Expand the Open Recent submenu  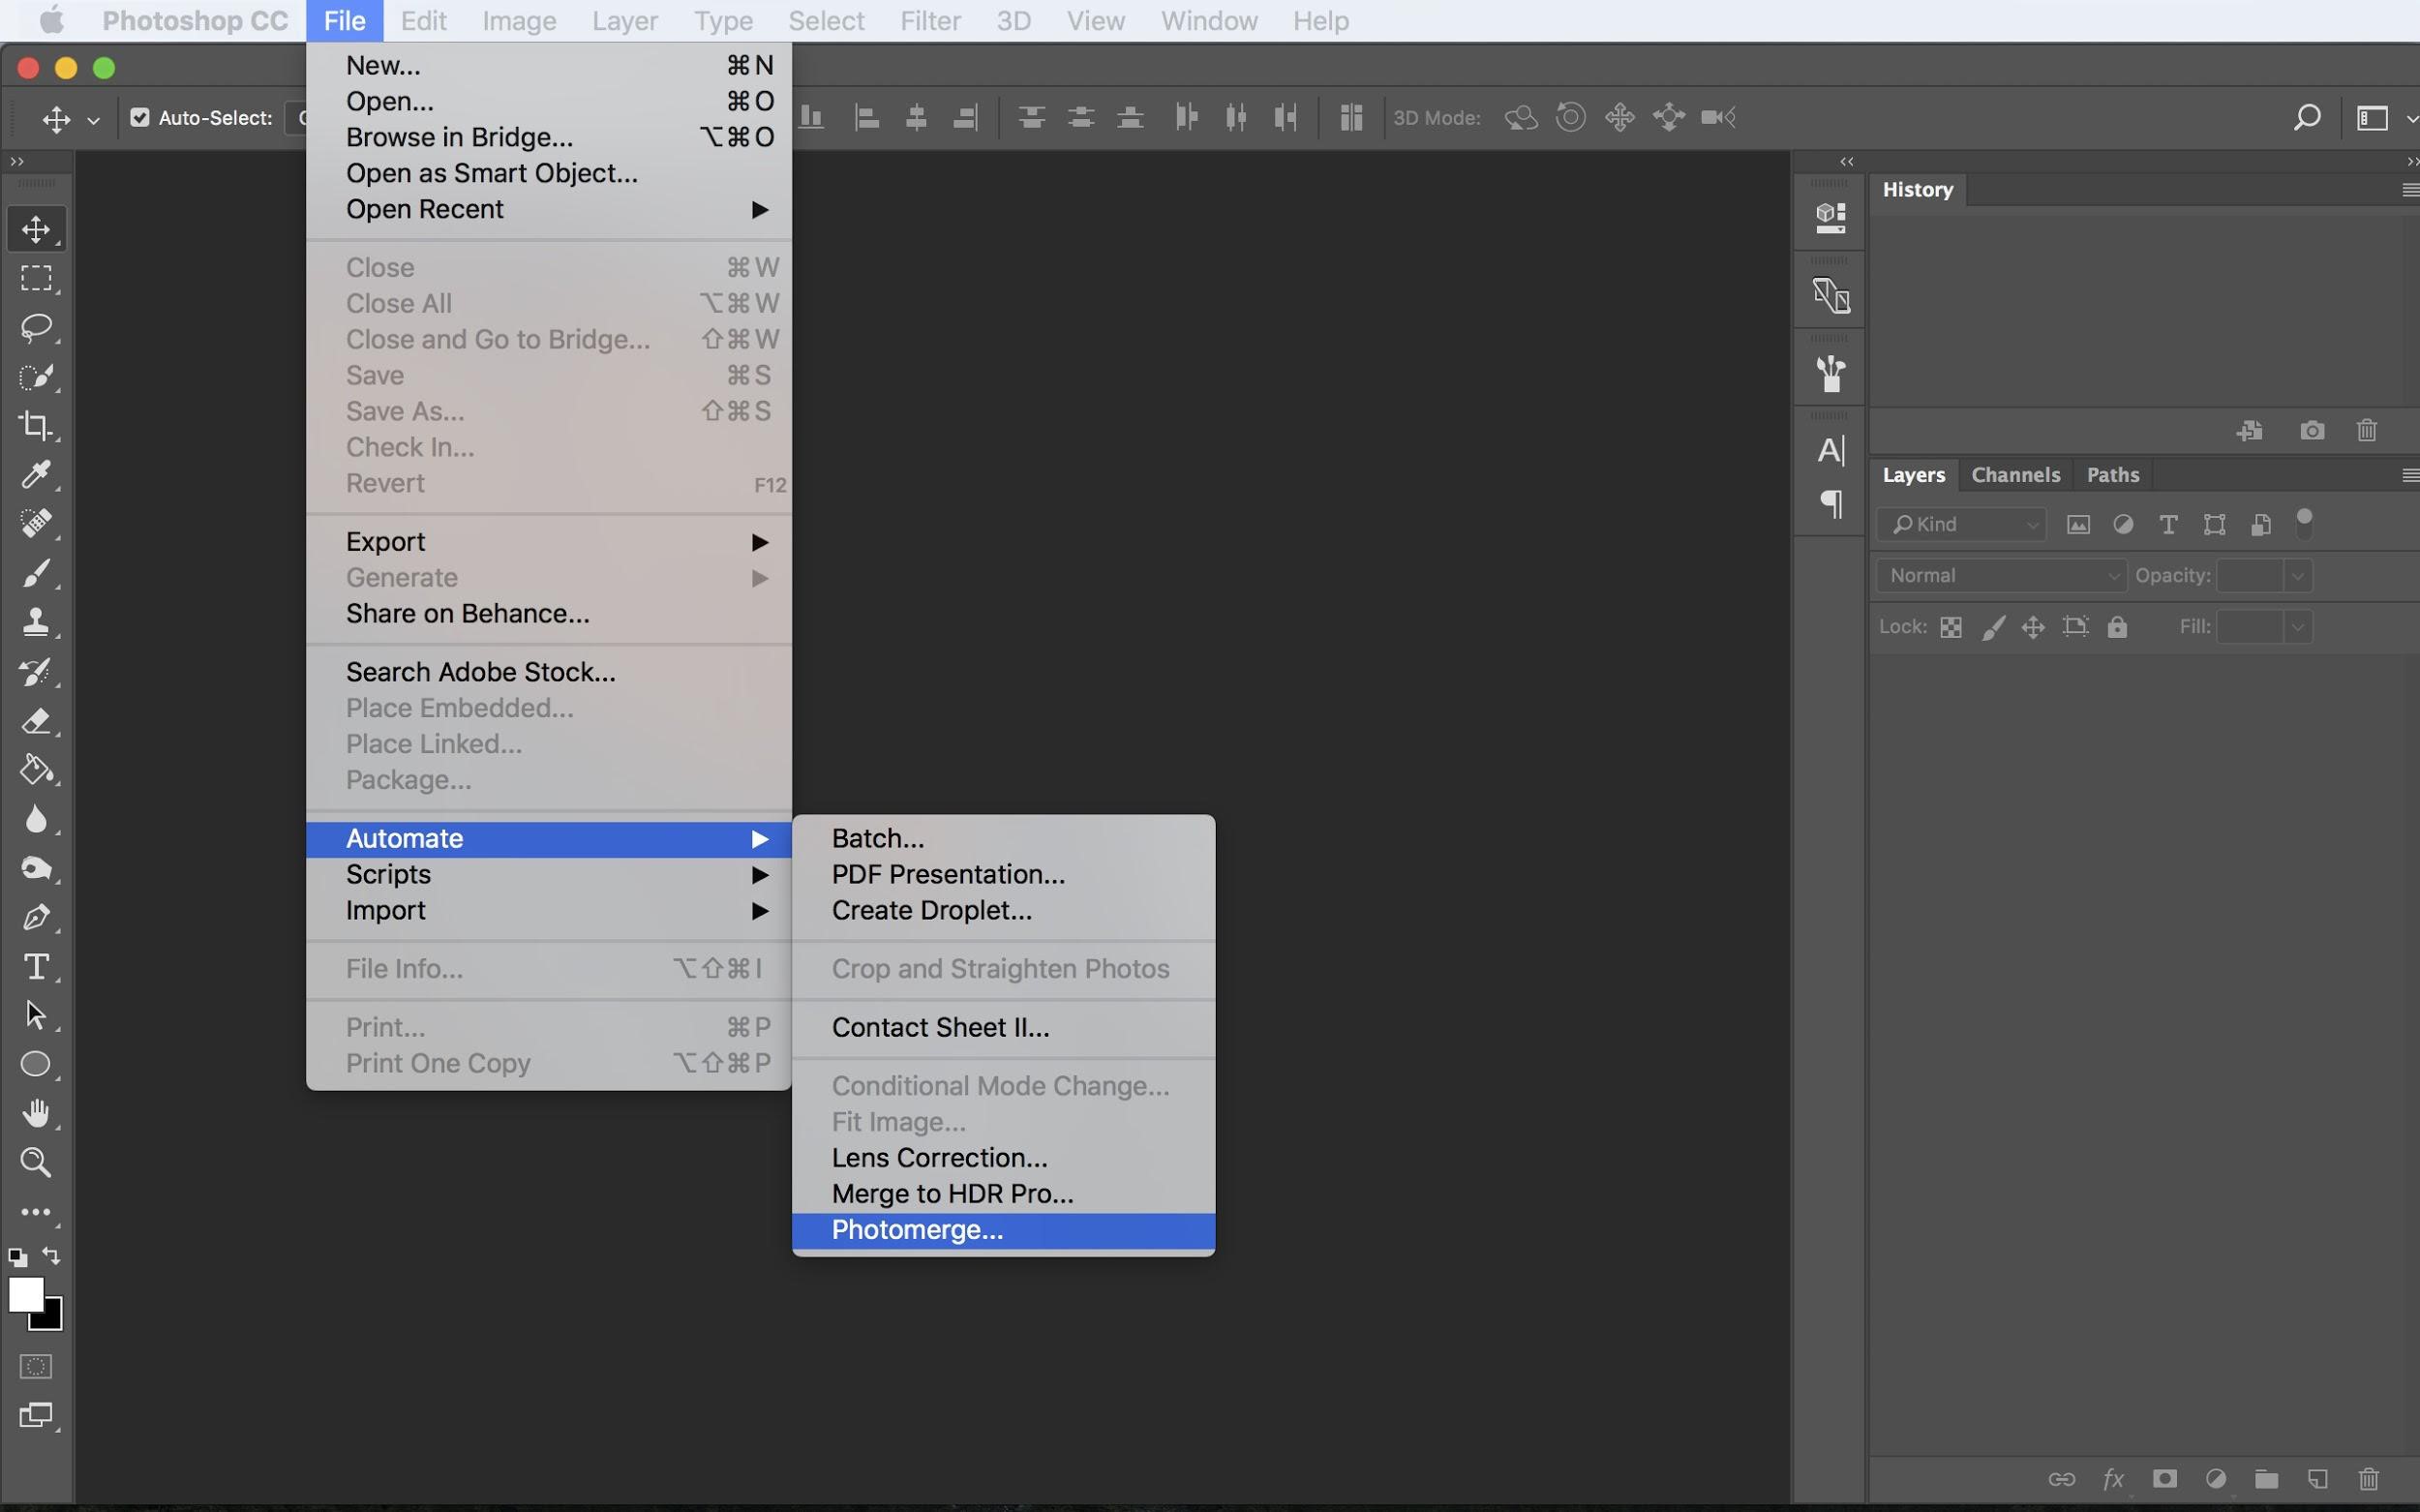pyautogui.click(x=549, y=209)
